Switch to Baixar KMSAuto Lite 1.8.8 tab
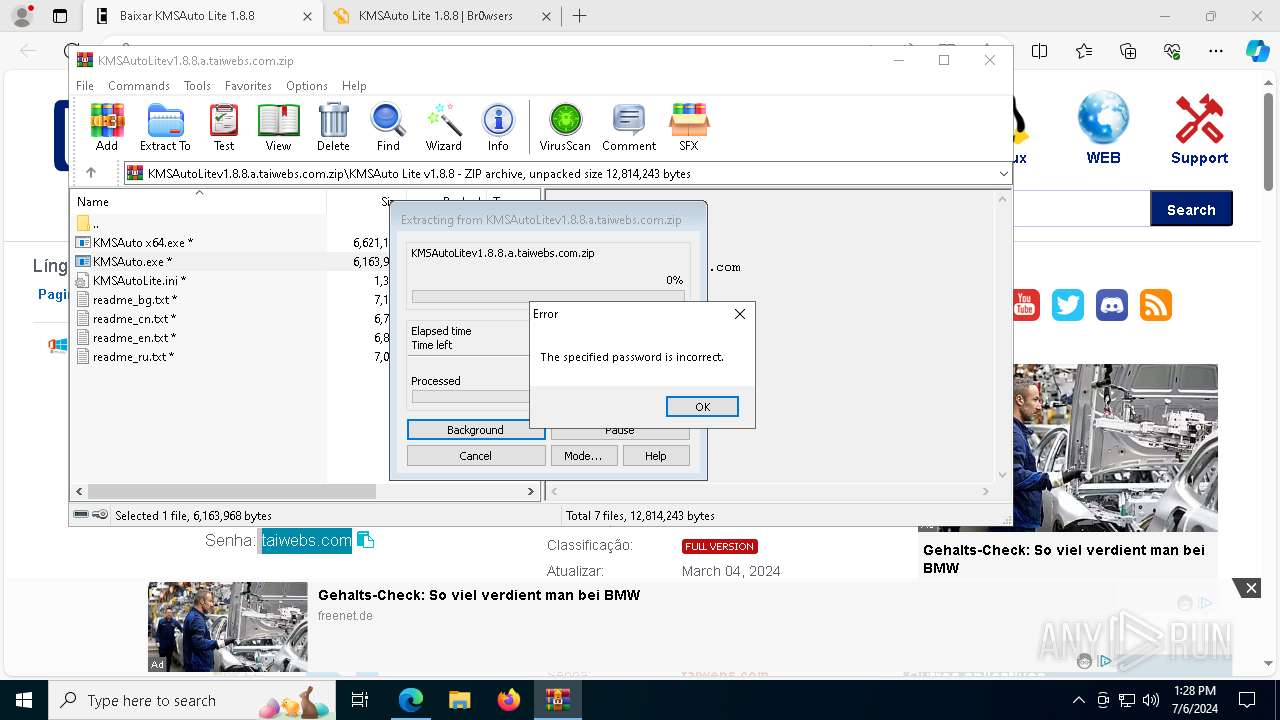This screenshot has height=720, width=1280. pyautogui.click(x=201, y=16)
